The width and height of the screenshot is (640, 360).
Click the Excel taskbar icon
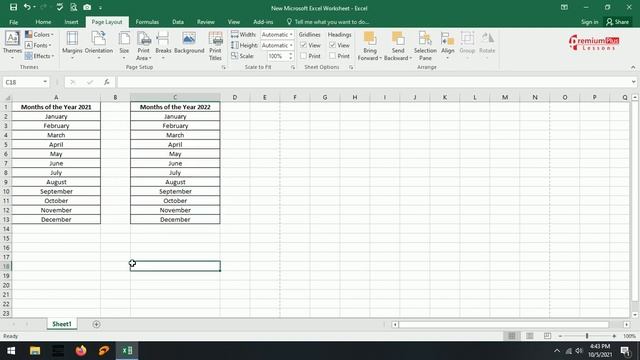pos(127,351)
